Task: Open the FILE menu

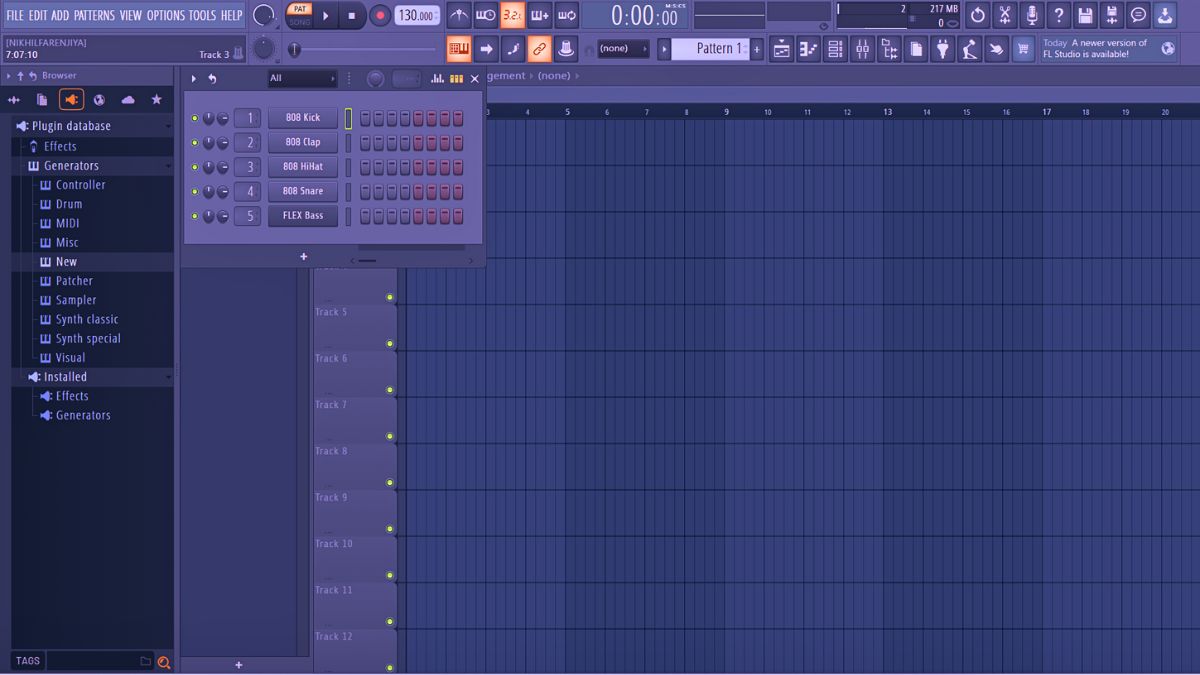Action: click(15, 15)
